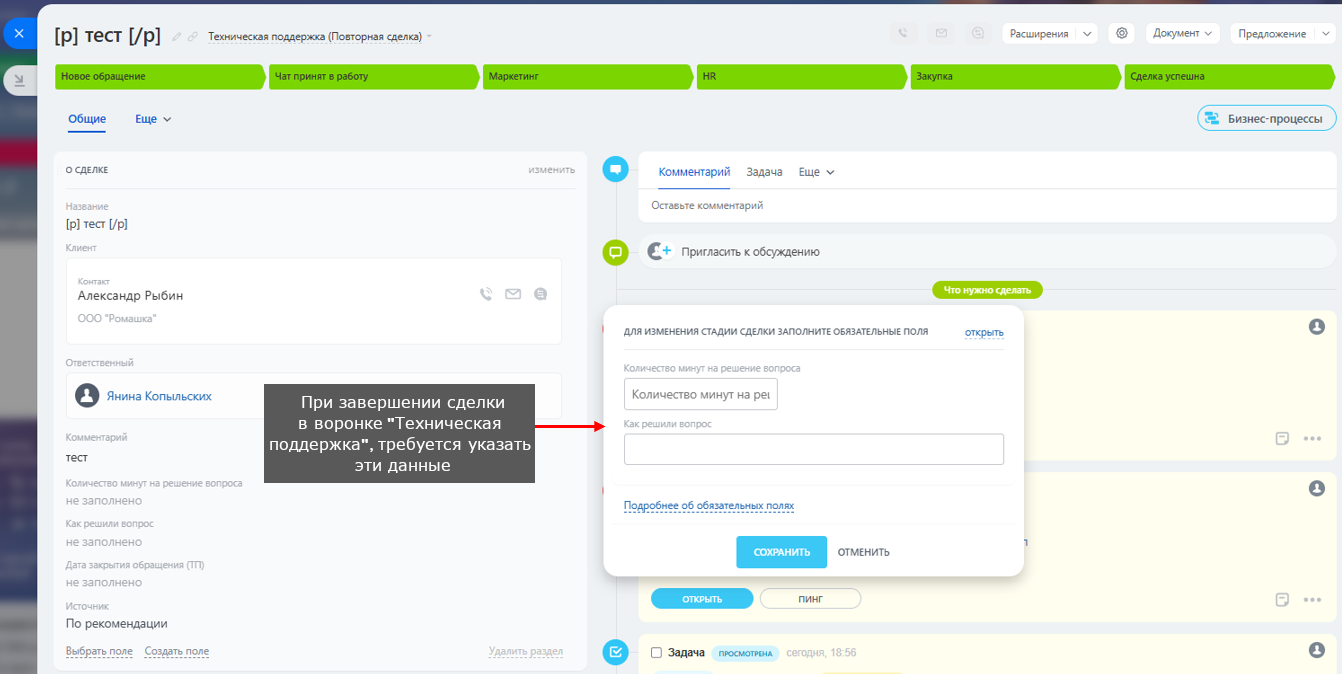Click the Пинг button
This screenshot has width=1342, height=674.
coord(810,599)
